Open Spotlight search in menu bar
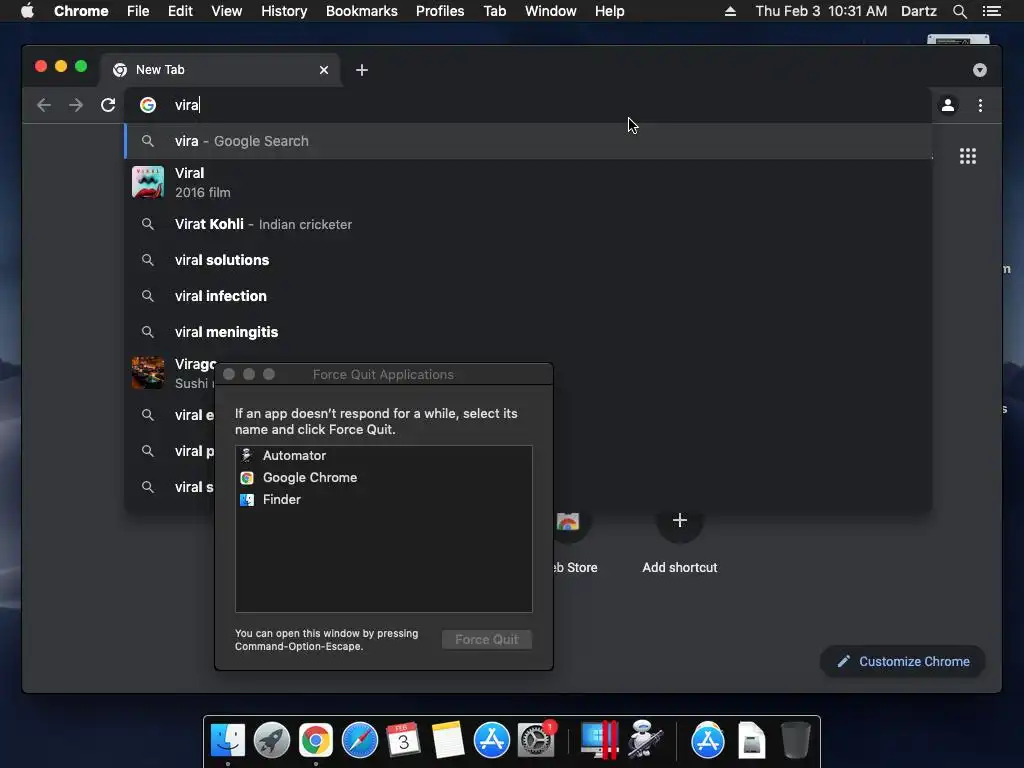 (959, 11)
